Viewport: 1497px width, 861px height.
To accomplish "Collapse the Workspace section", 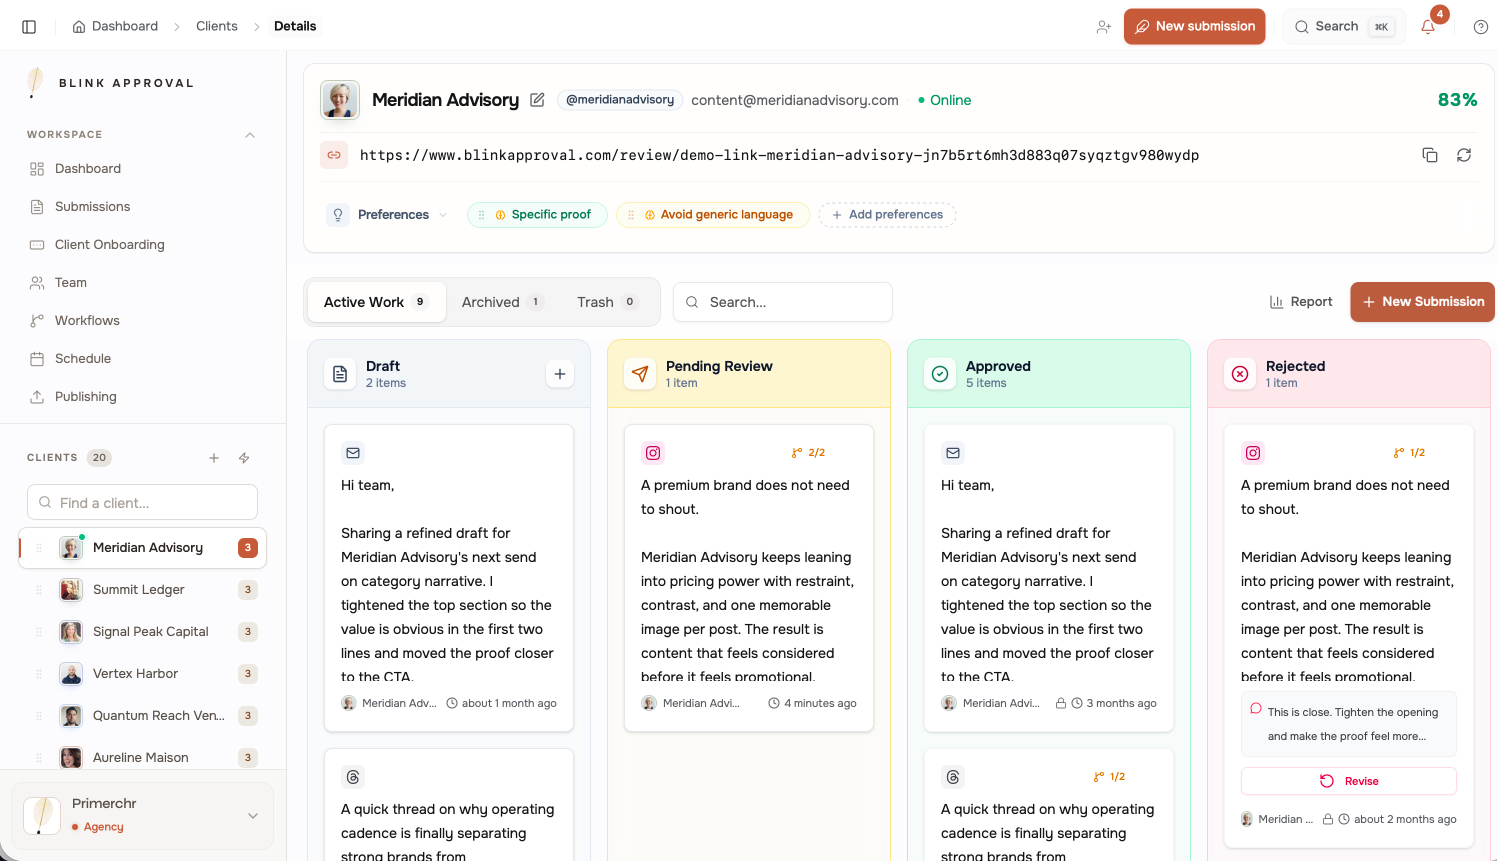I will point(250,135).
